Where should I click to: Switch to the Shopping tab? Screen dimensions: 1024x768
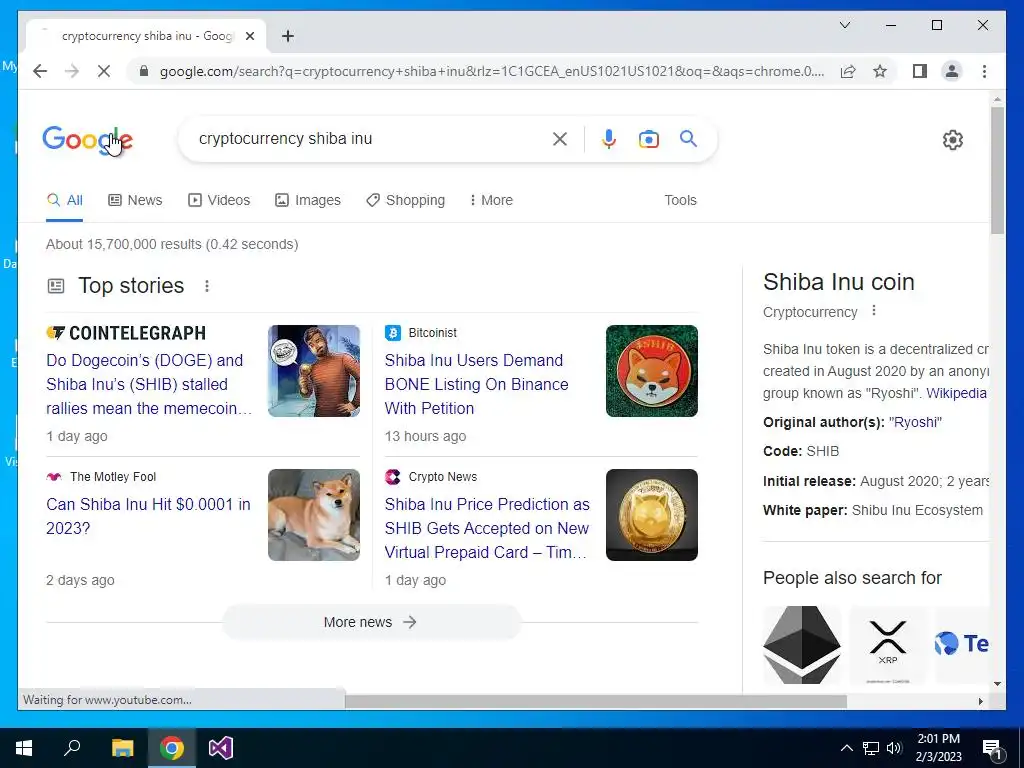pyautogui.click(x=406, y=200)
